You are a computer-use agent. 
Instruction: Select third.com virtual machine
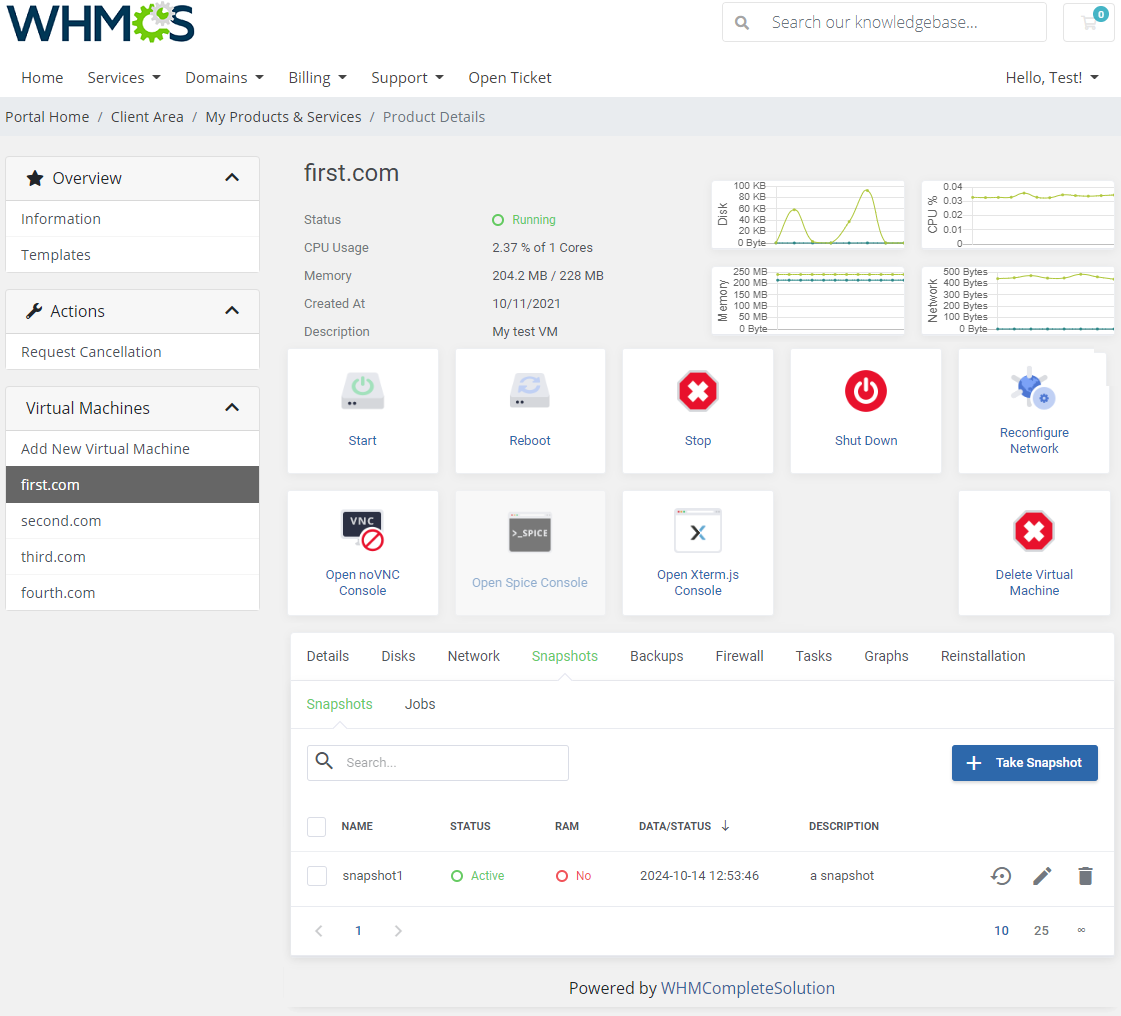pyautogui.click(x=132, y=556)
